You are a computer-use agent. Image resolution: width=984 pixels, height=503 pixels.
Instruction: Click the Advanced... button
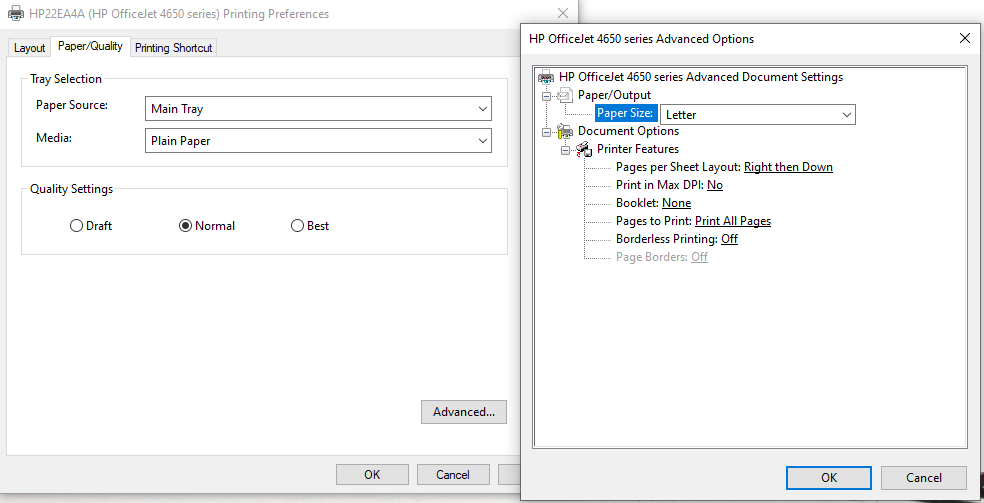[464, 412]
